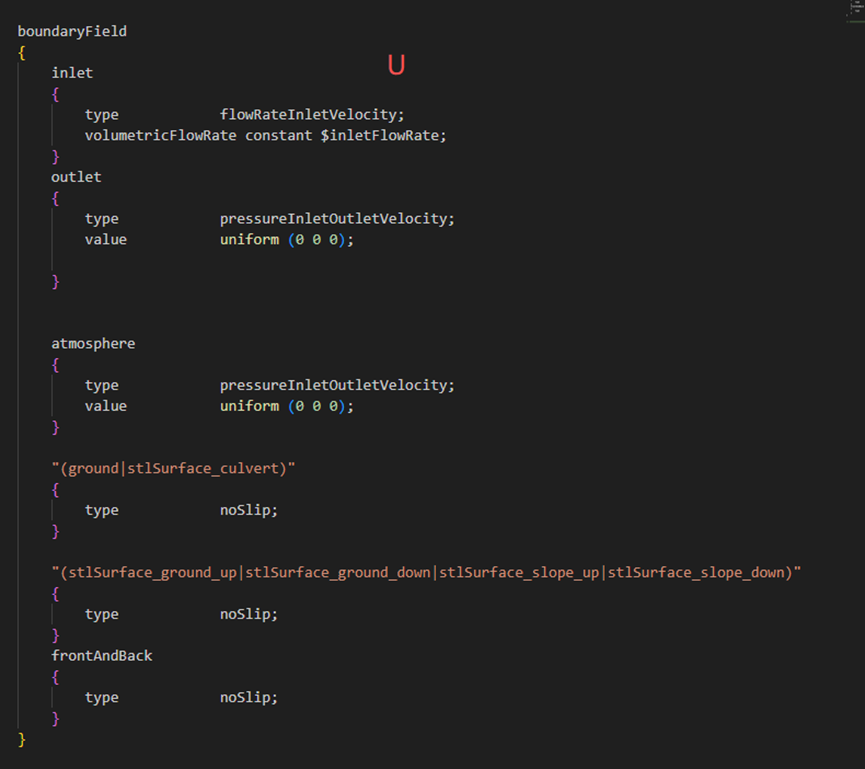Click pressureInletOutletVelocity under atmosphere
Image resolution: width=865 pixels, height=769 pixels.
[337, 385]
